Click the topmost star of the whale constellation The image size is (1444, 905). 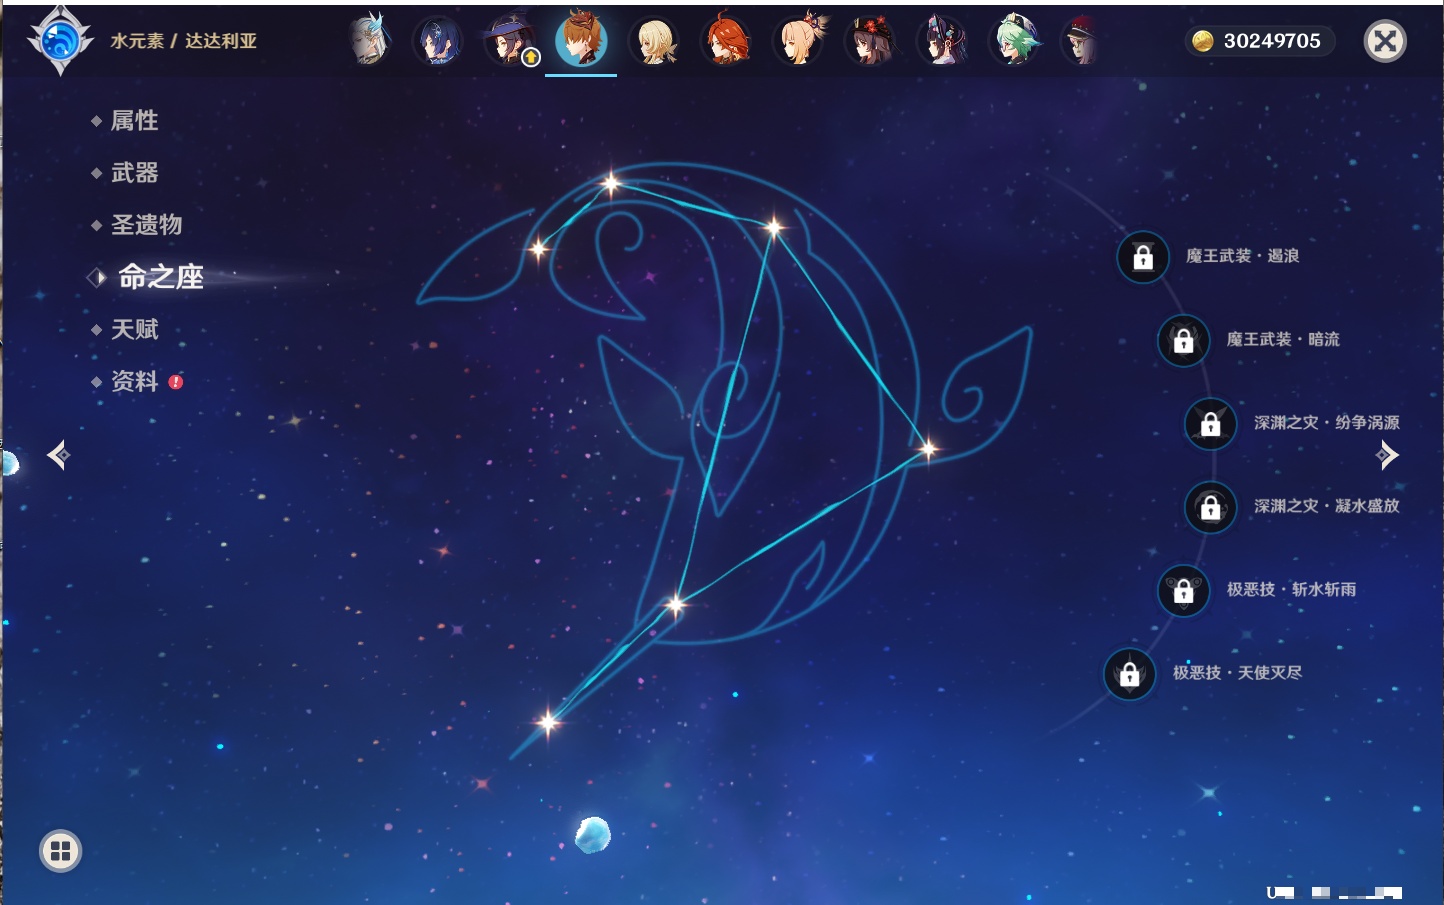tap(611, 183)
